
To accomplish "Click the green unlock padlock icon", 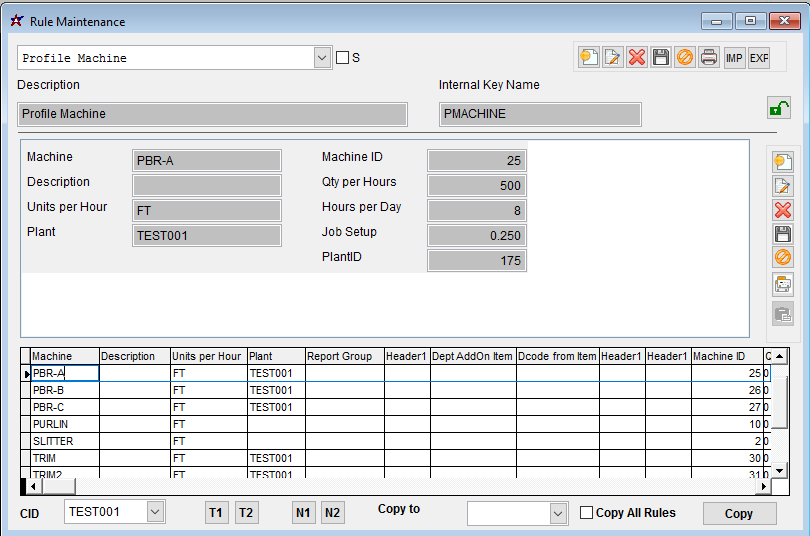I will [x=778, y=108].
